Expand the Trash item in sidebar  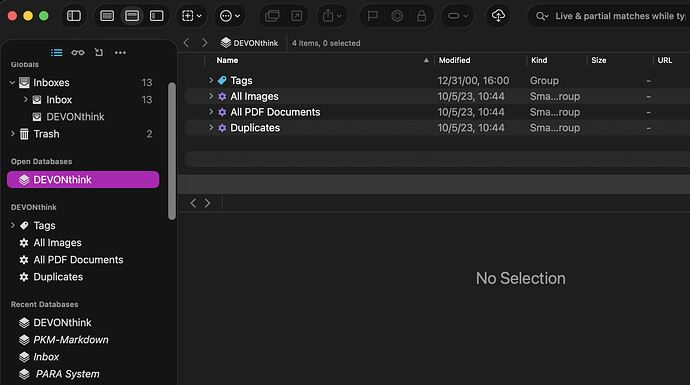point(12,133)
